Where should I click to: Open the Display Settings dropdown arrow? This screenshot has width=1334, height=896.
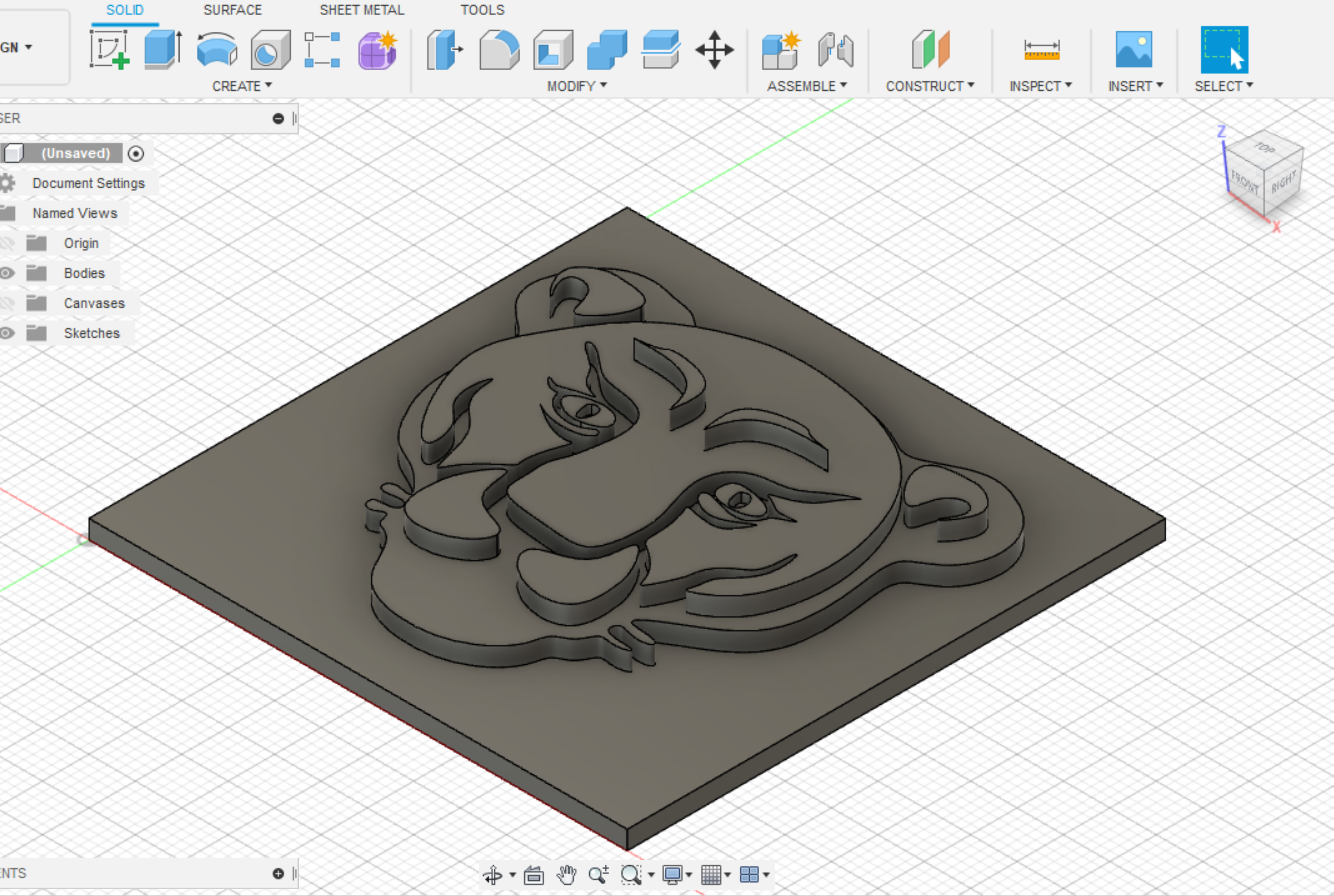point(690,875)
